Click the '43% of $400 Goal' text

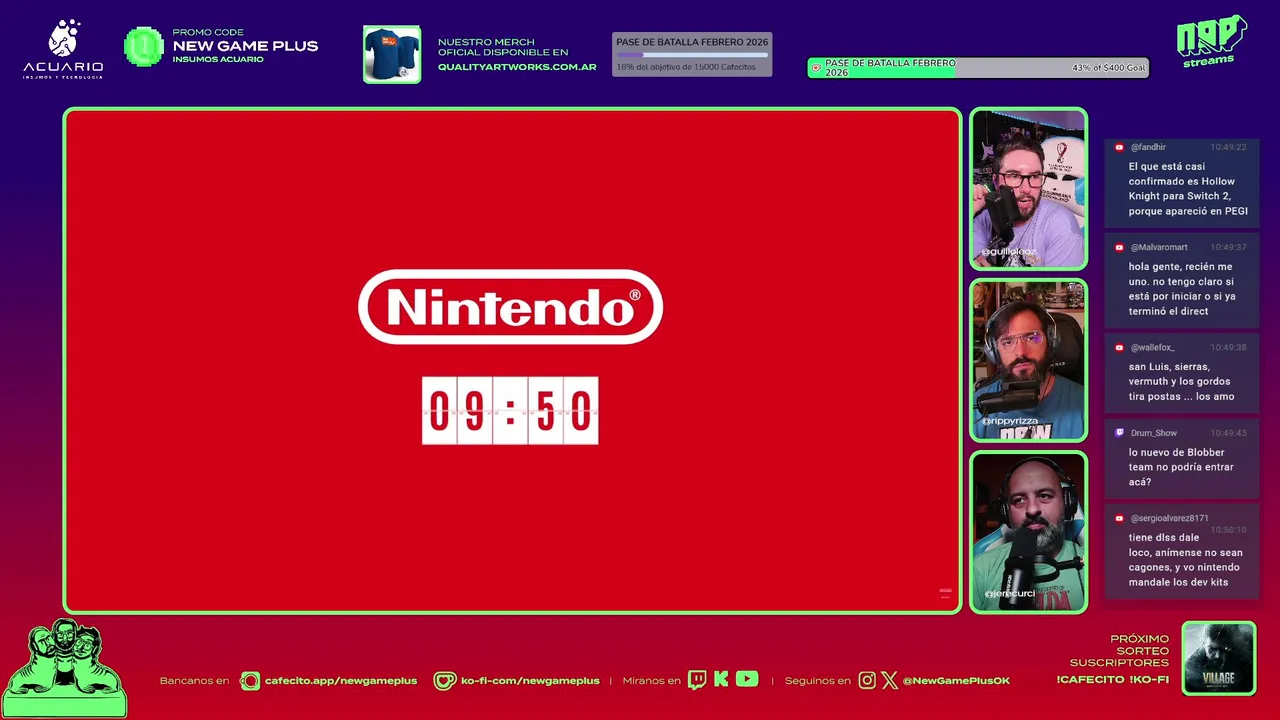[x=1109, y=68]
